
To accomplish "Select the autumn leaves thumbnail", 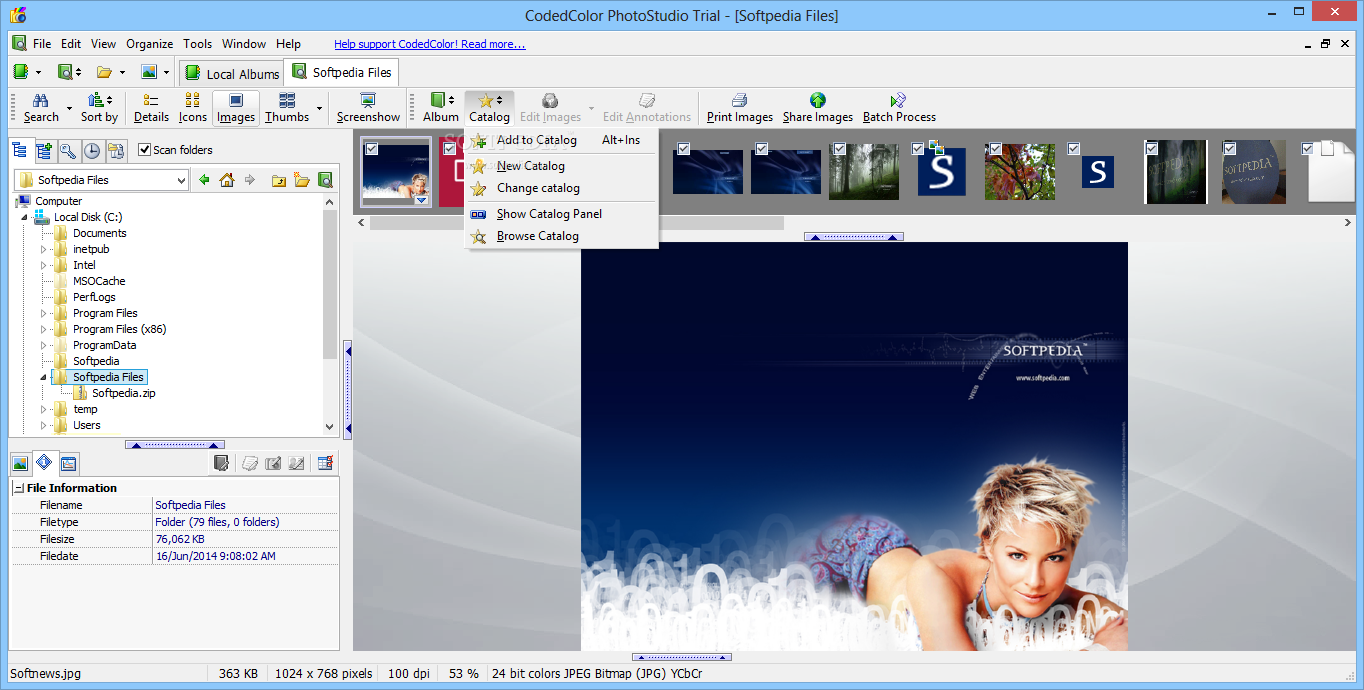I will tap(1020, 171).
